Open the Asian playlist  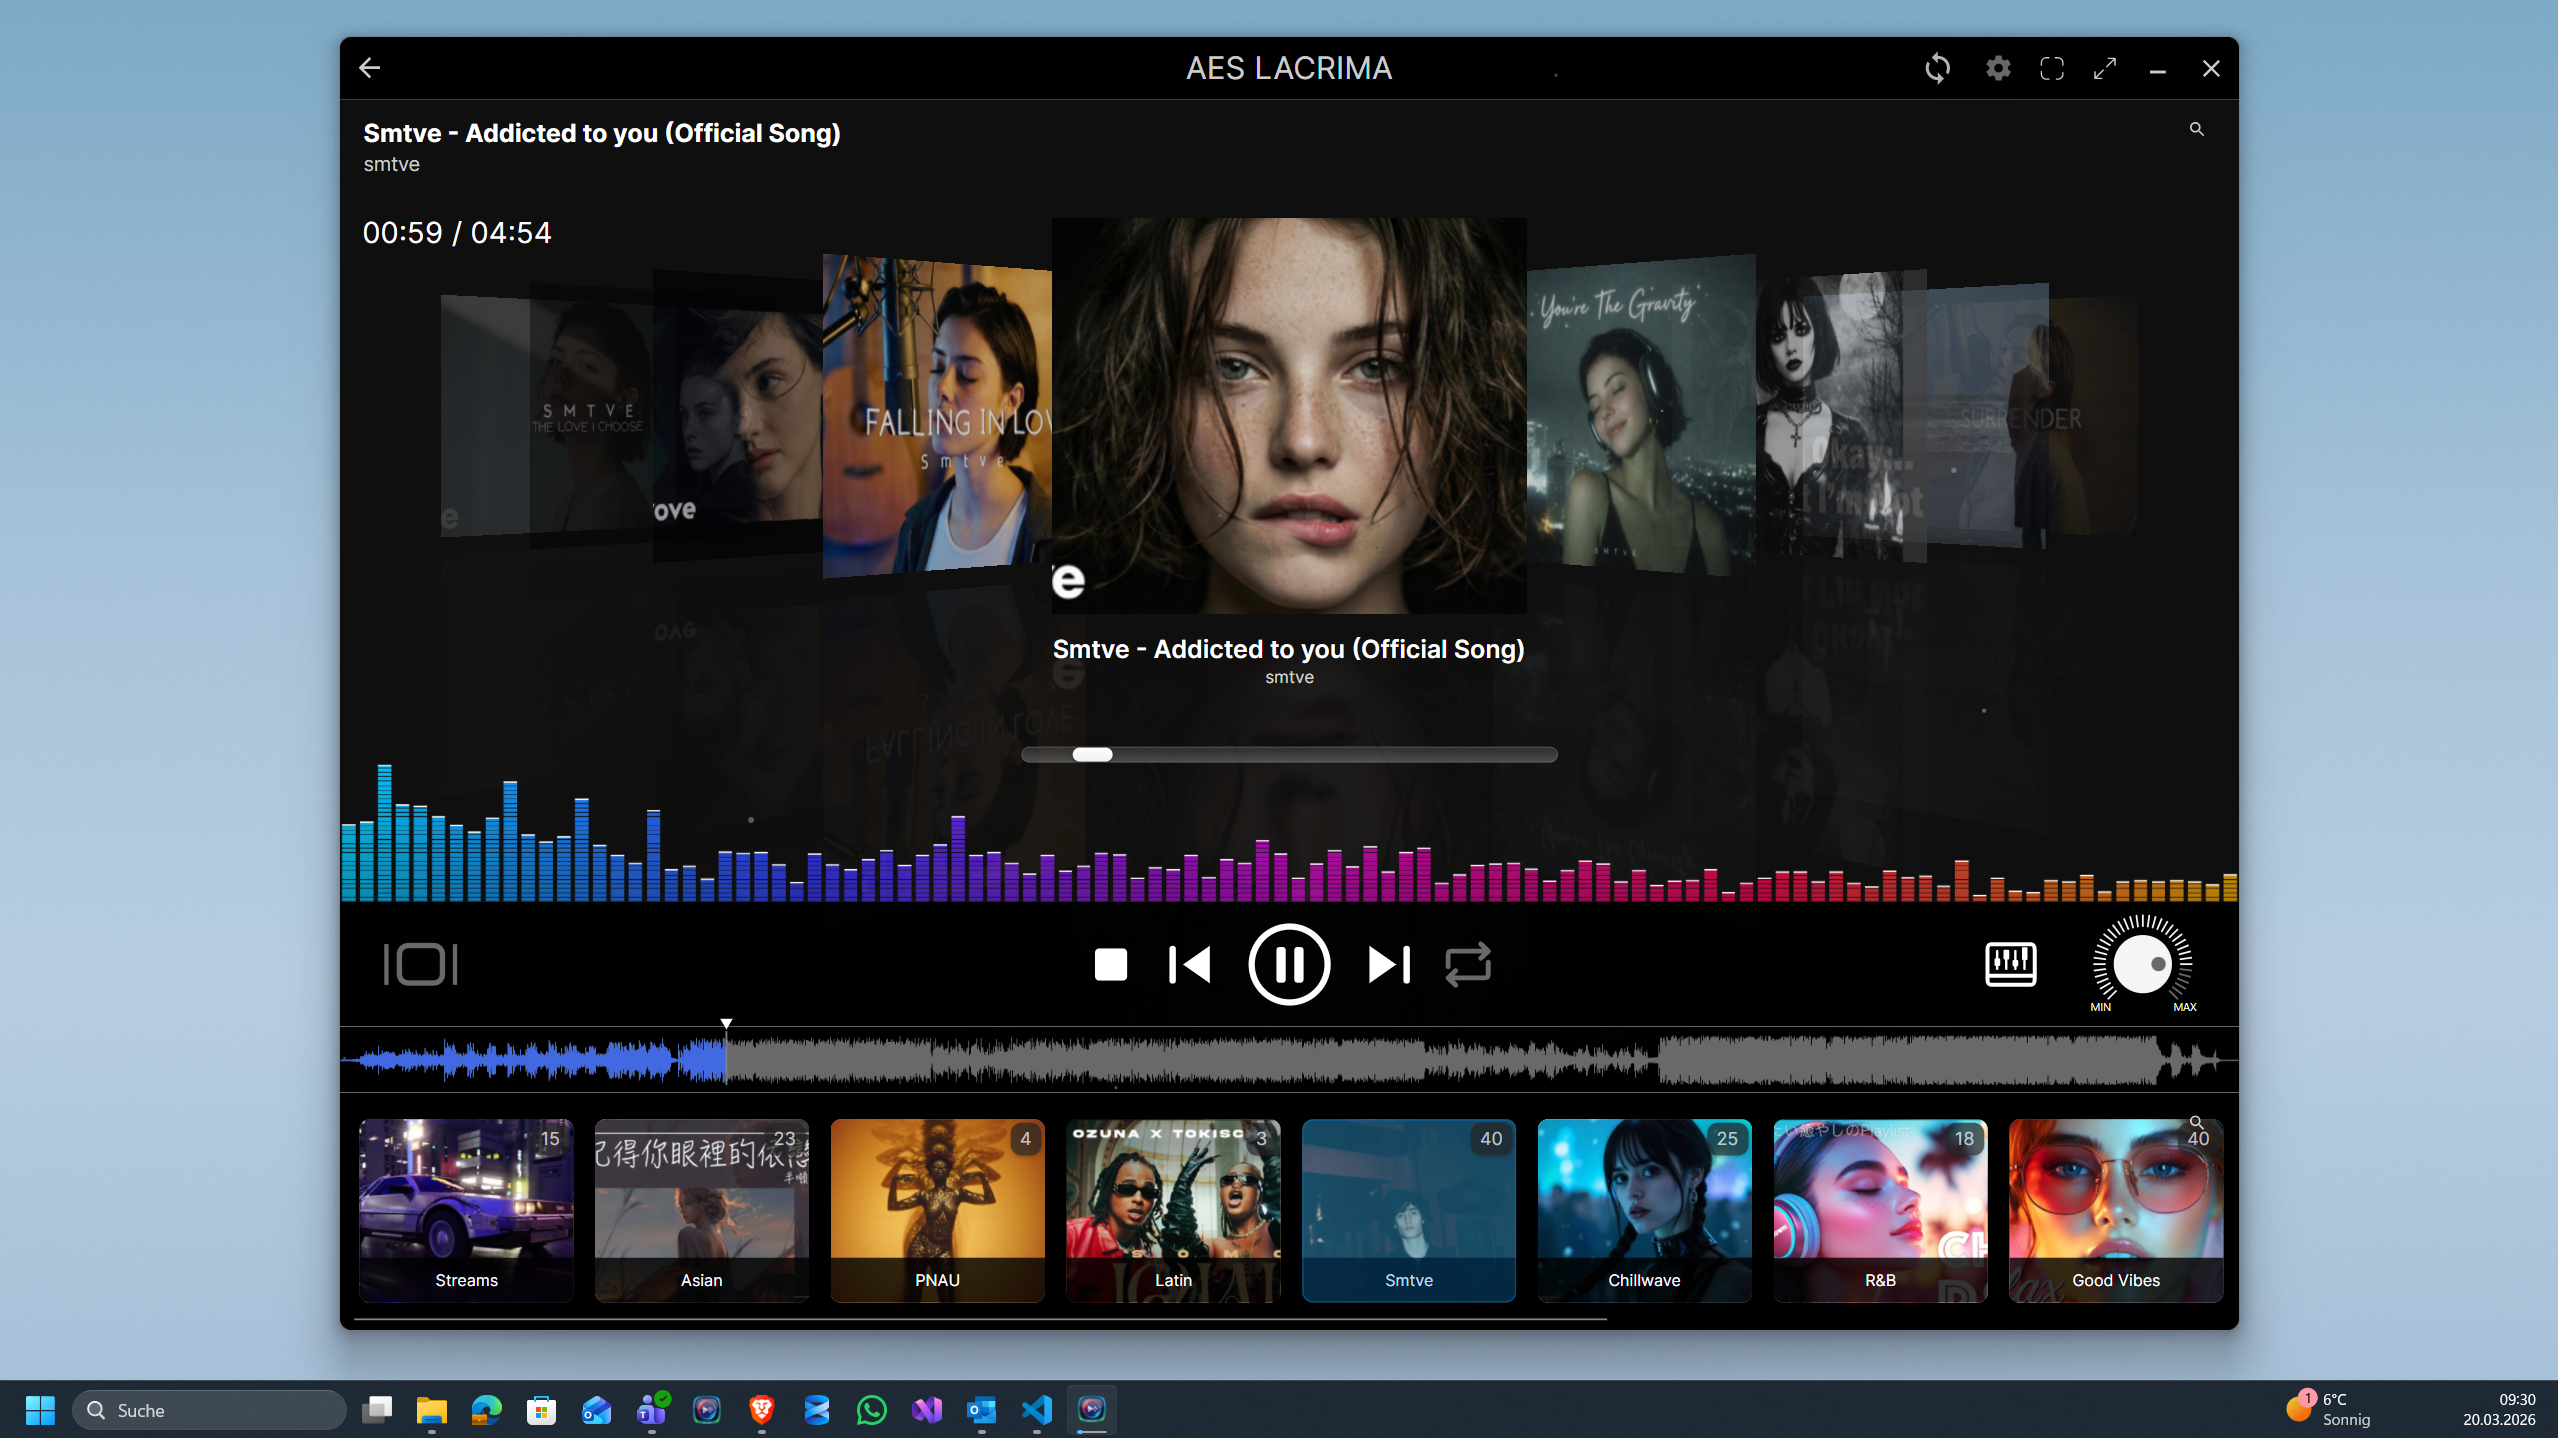702,1210
